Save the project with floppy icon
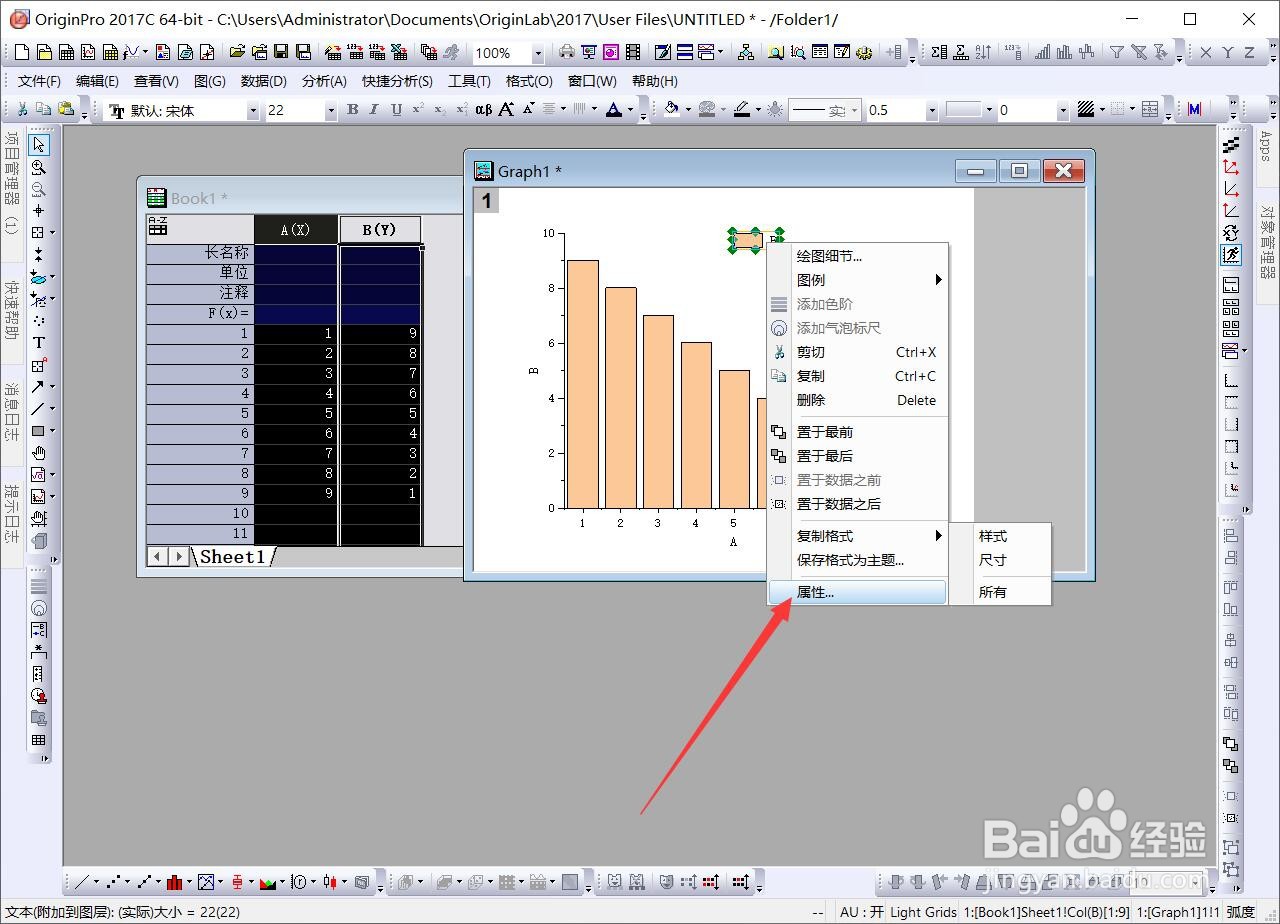Image resolution: width=1280 pixels, height=924 pixels. (x=281, y=53)
